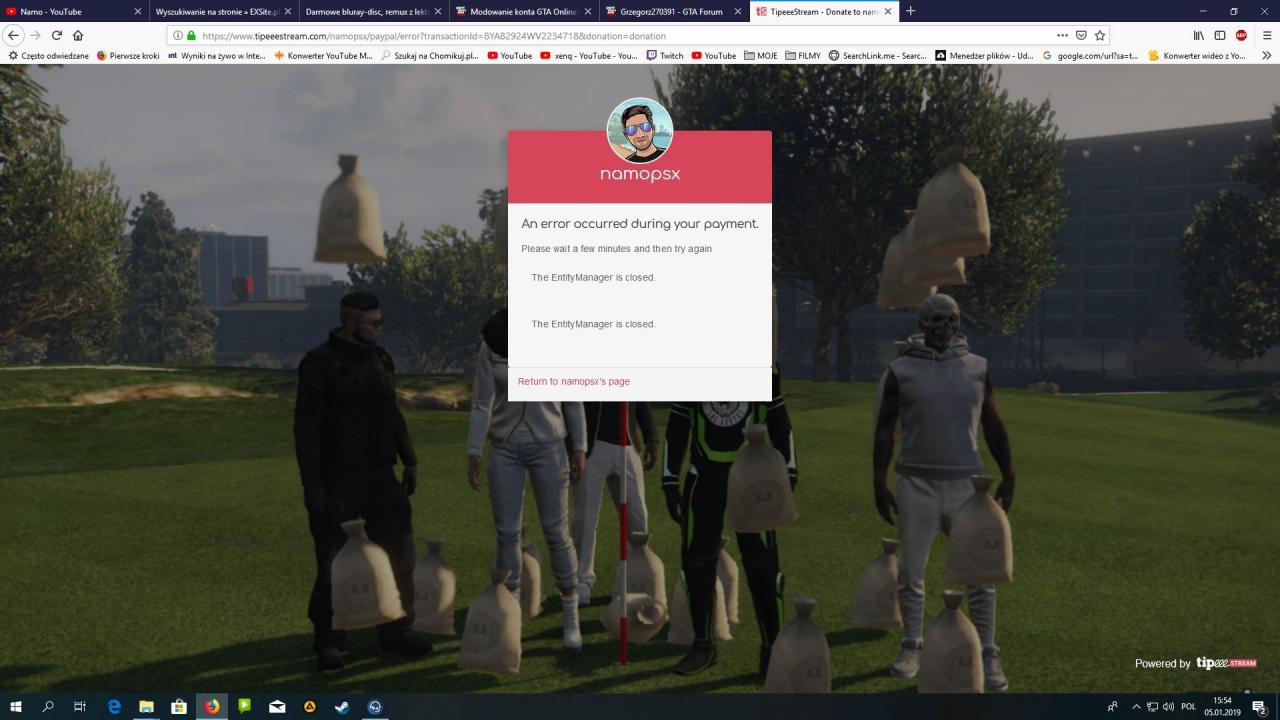Open Windows taskbar search
1280x720 pixels.
[x=48, y=706]
